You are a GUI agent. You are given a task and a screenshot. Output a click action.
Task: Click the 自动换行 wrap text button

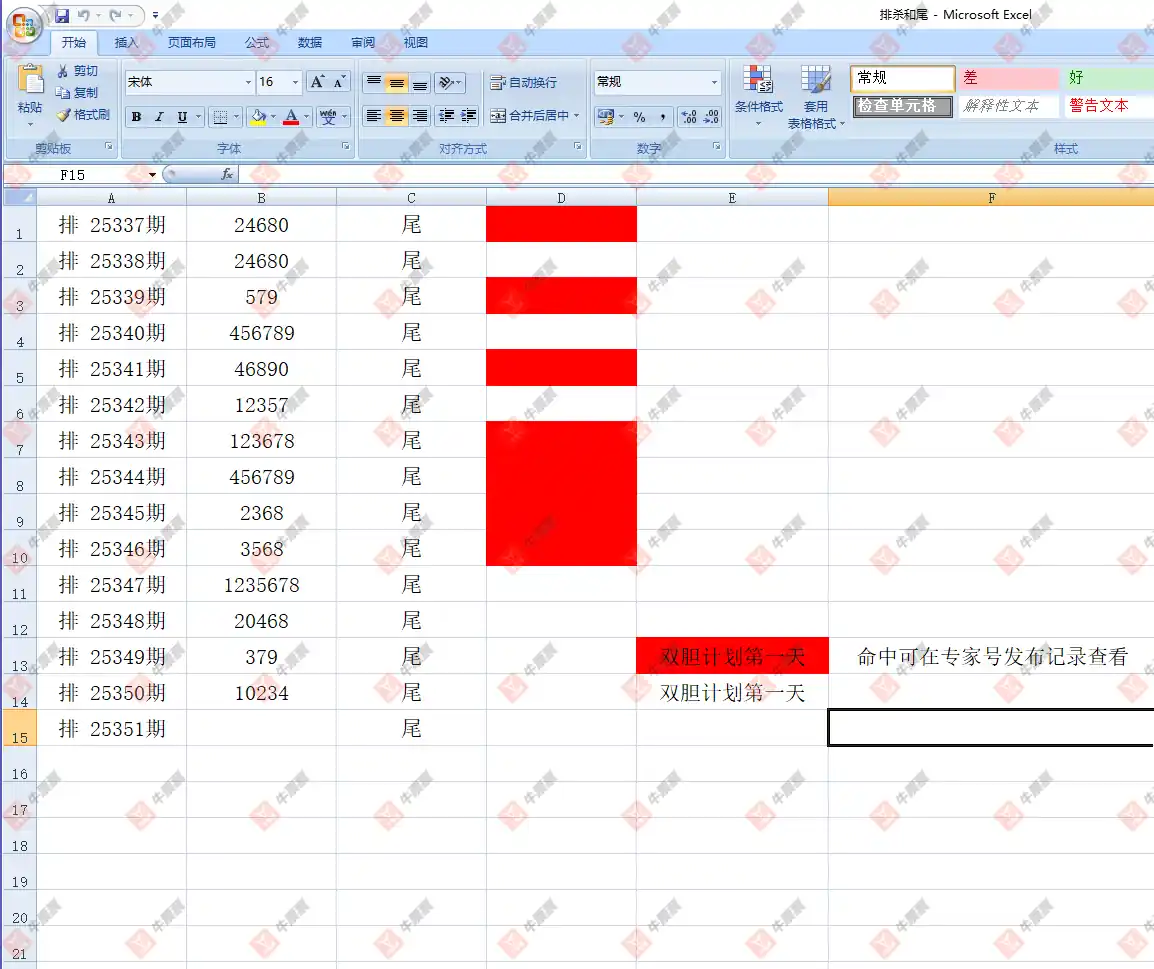pyautogui.click(x=524, y=82)
